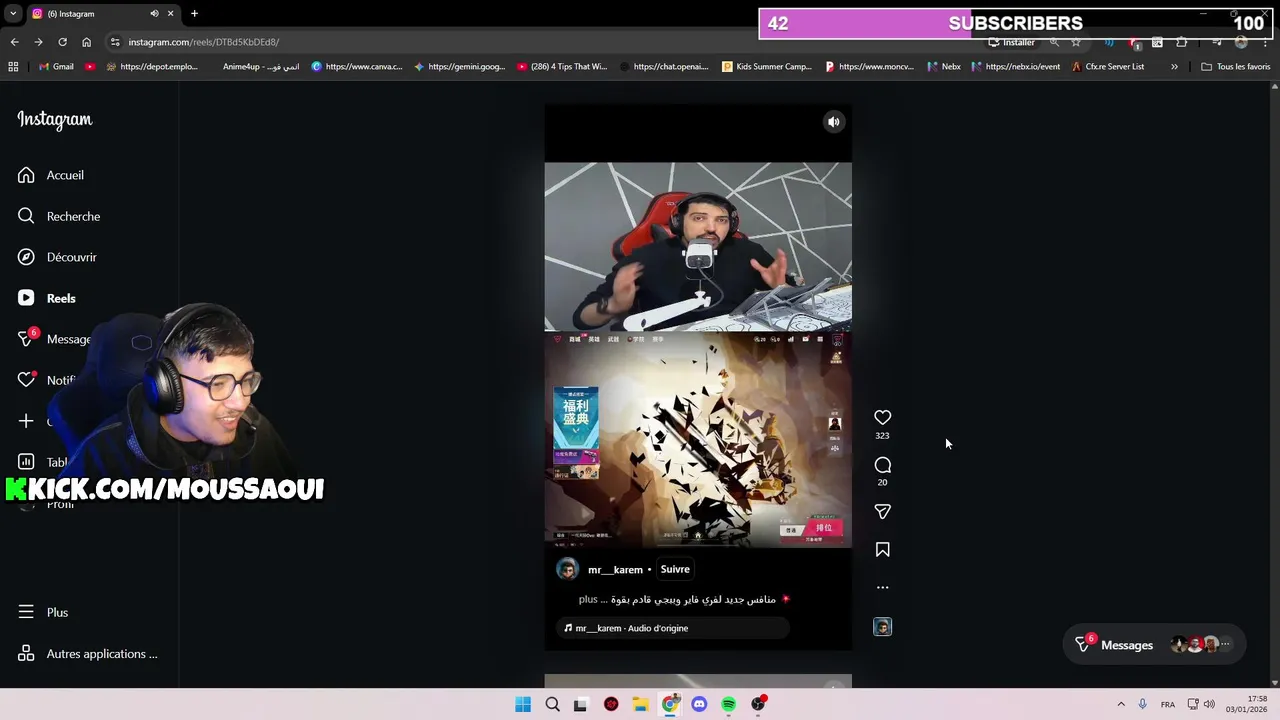Open the Chrome apps grid icon
1280x720 pixels.
point(13,67)
